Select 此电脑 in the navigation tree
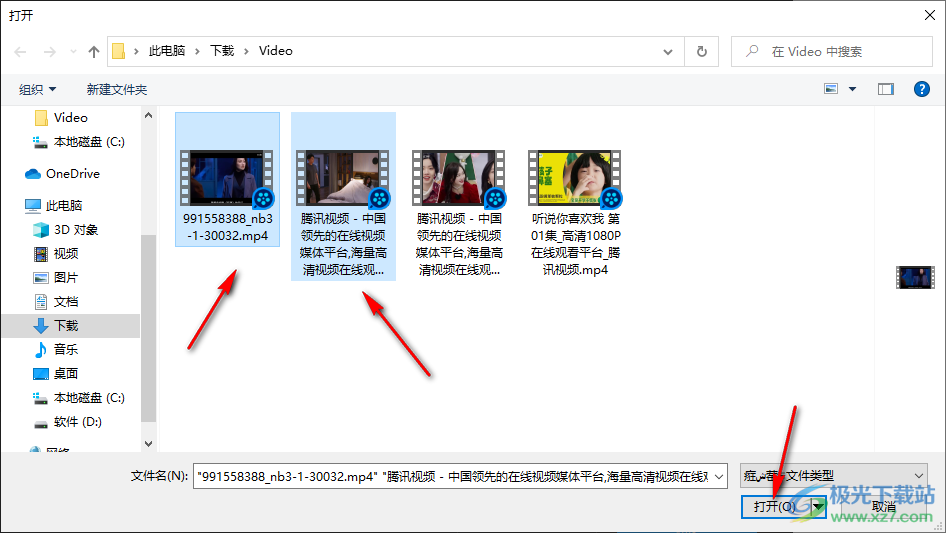Screen dimensions: 946x533 pos(53,206)
